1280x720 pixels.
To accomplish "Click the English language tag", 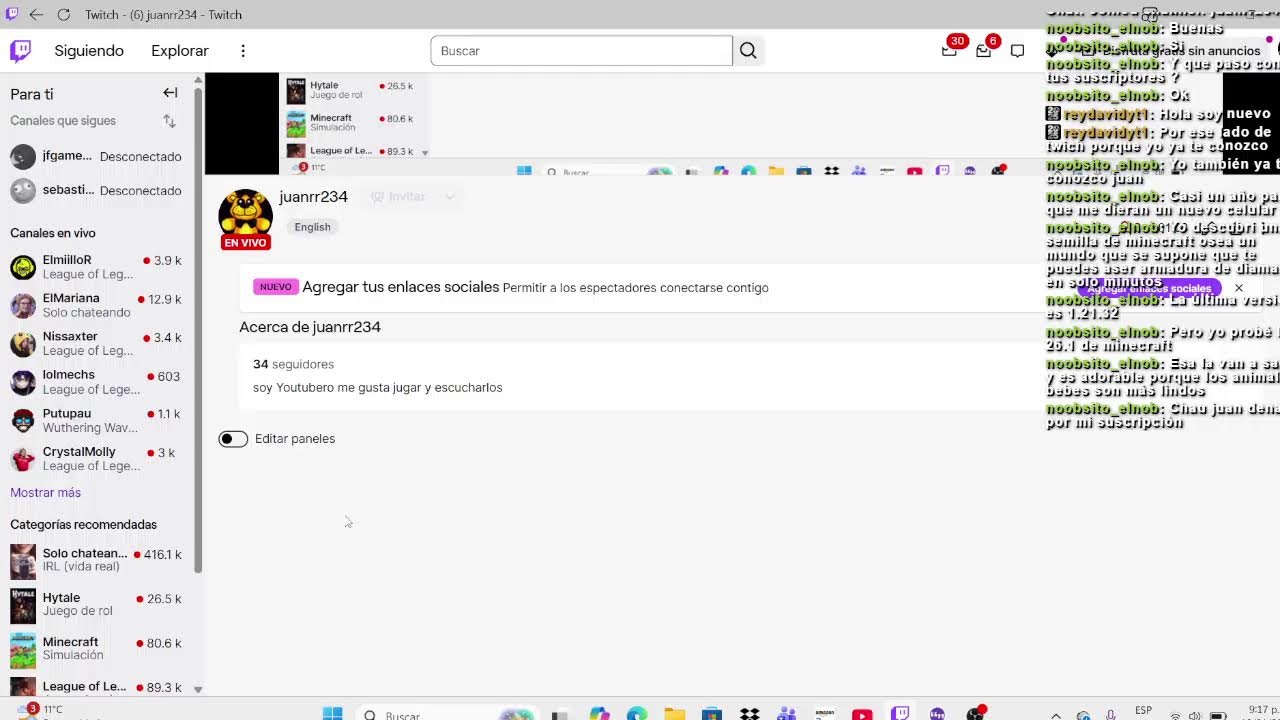I will 312,227.
